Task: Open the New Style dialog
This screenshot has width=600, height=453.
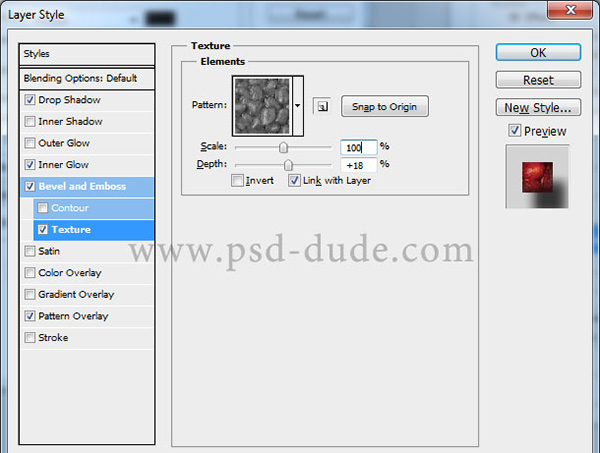Action: pos(538,107)
